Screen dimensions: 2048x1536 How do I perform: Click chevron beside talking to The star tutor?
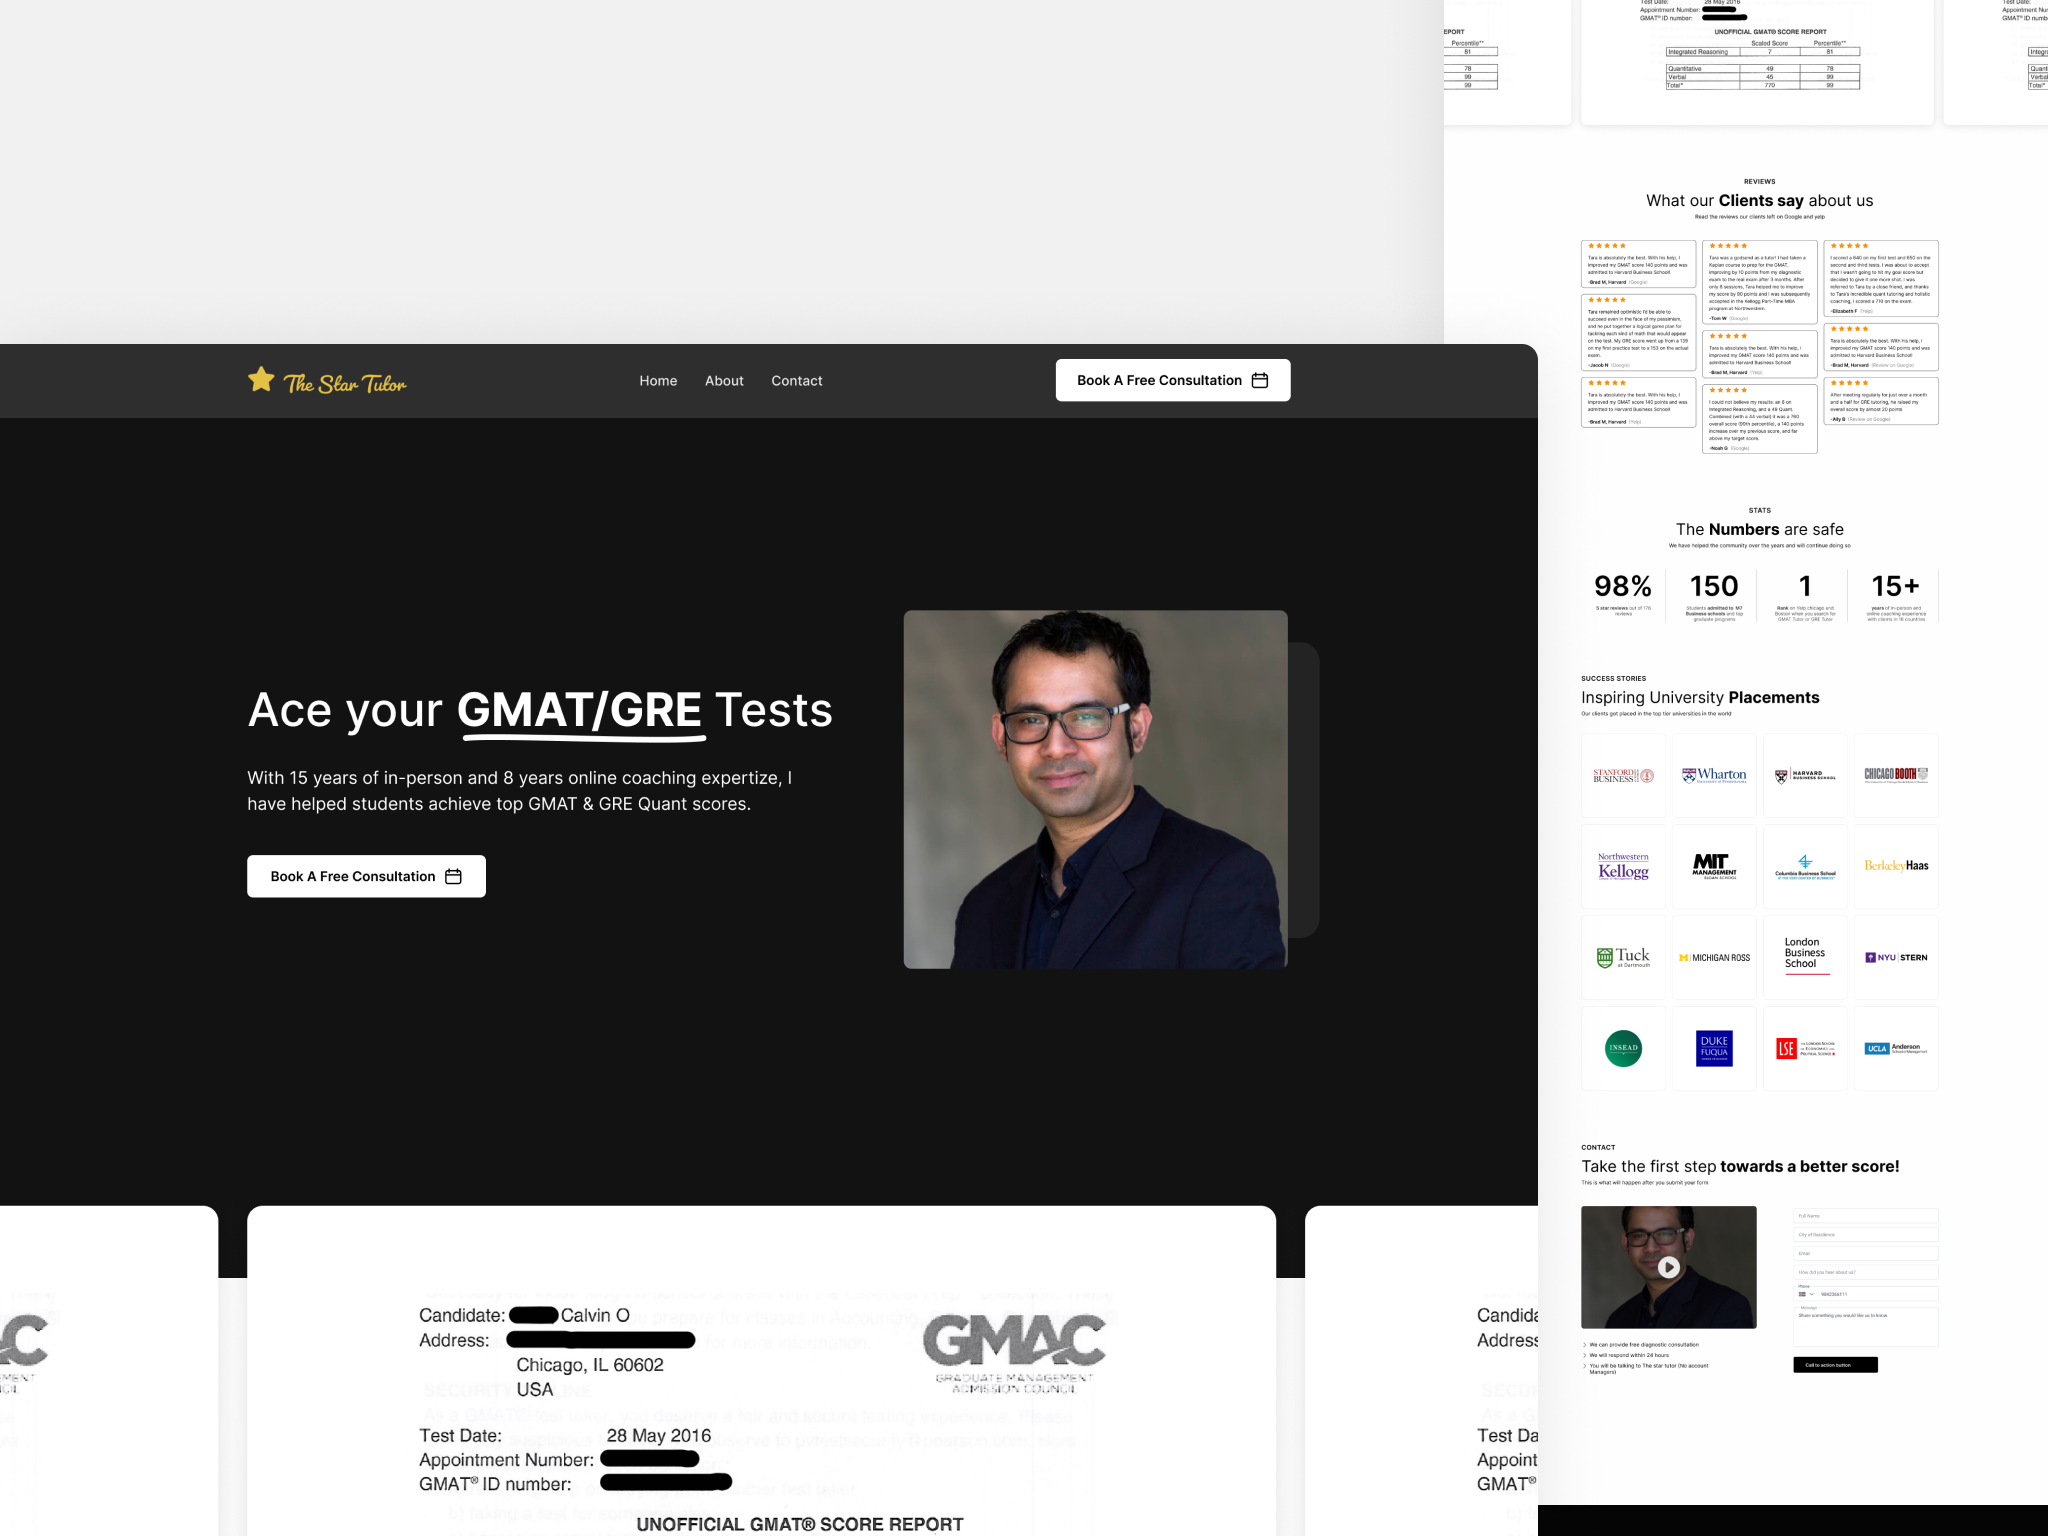[1585, 1366]
